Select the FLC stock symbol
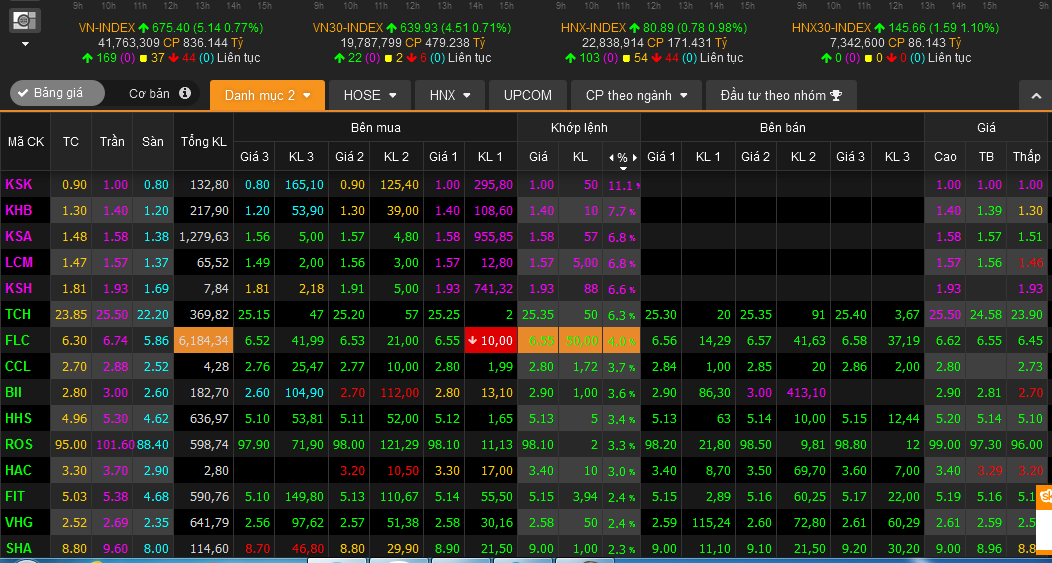The width and height of the screenshot is (1052, 563). pos(18,340)
